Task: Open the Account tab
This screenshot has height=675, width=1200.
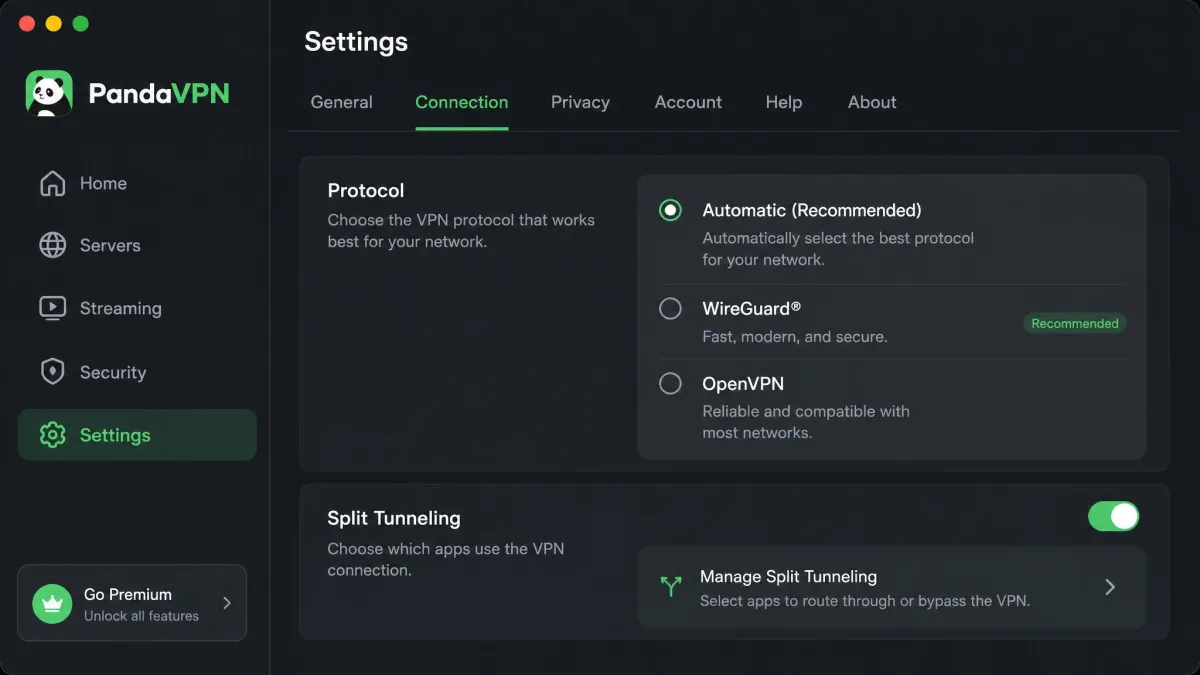Action: (688, 102)
